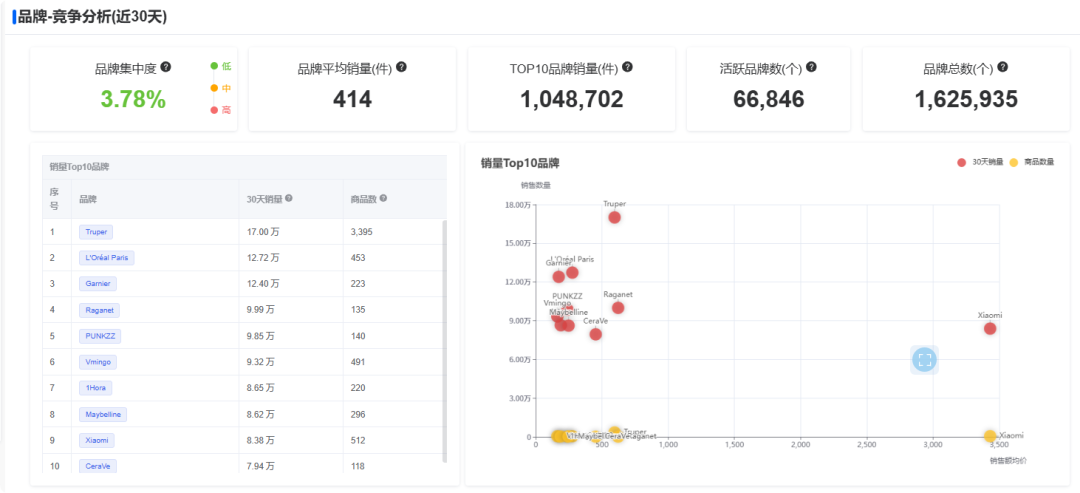
Task: Click the 66,846 active brands value
Action: pyautogui.click(x=768, y=100)
